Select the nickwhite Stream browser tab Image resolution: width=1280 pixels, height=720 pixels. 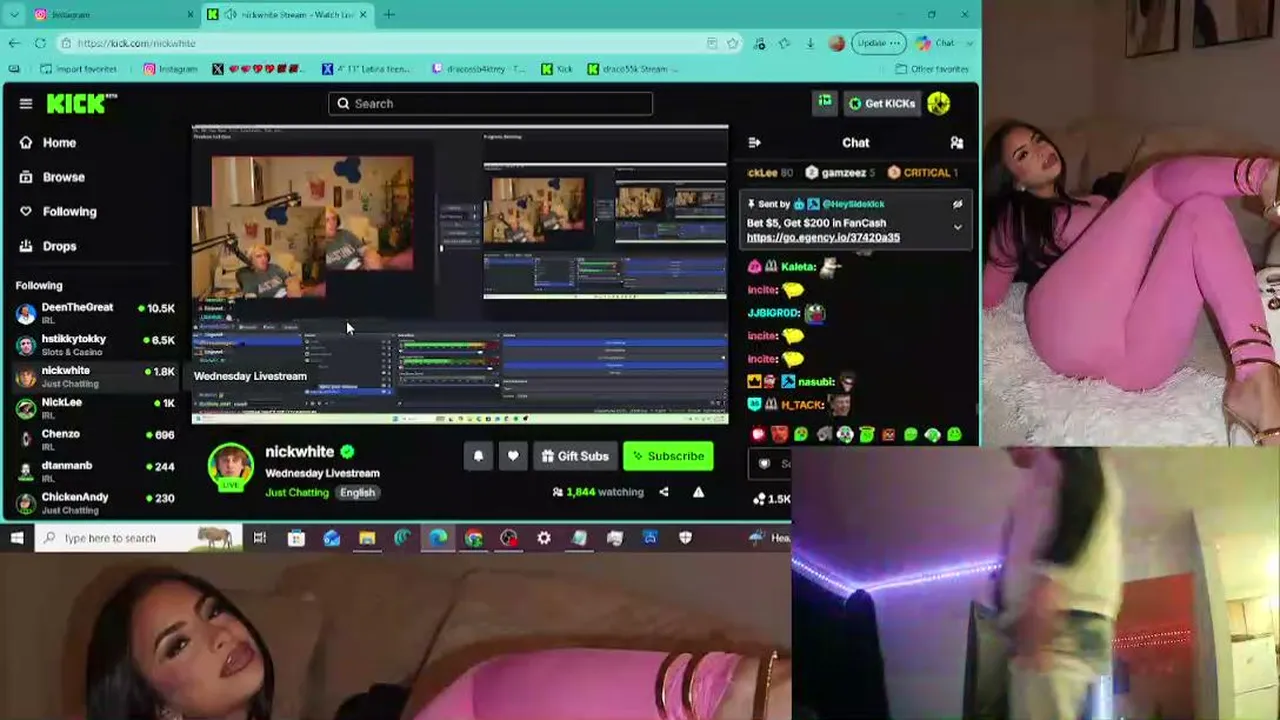(x=288, y=14)
